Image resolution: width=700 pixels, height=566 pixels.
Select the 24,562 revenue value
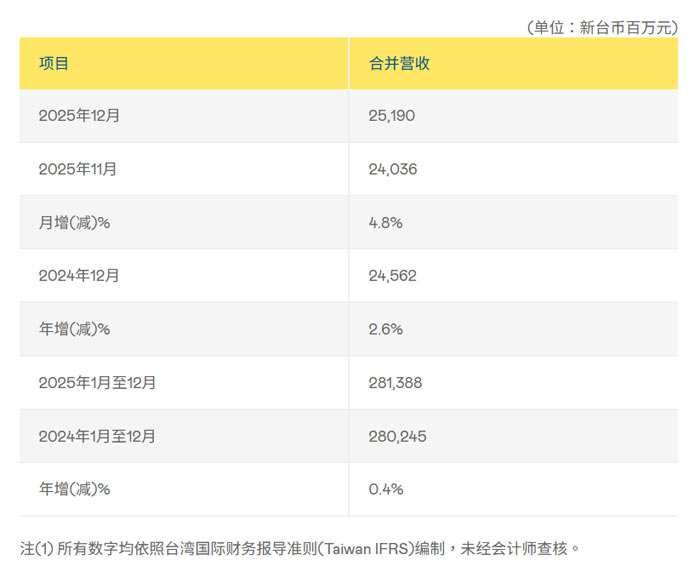[393, 276]
